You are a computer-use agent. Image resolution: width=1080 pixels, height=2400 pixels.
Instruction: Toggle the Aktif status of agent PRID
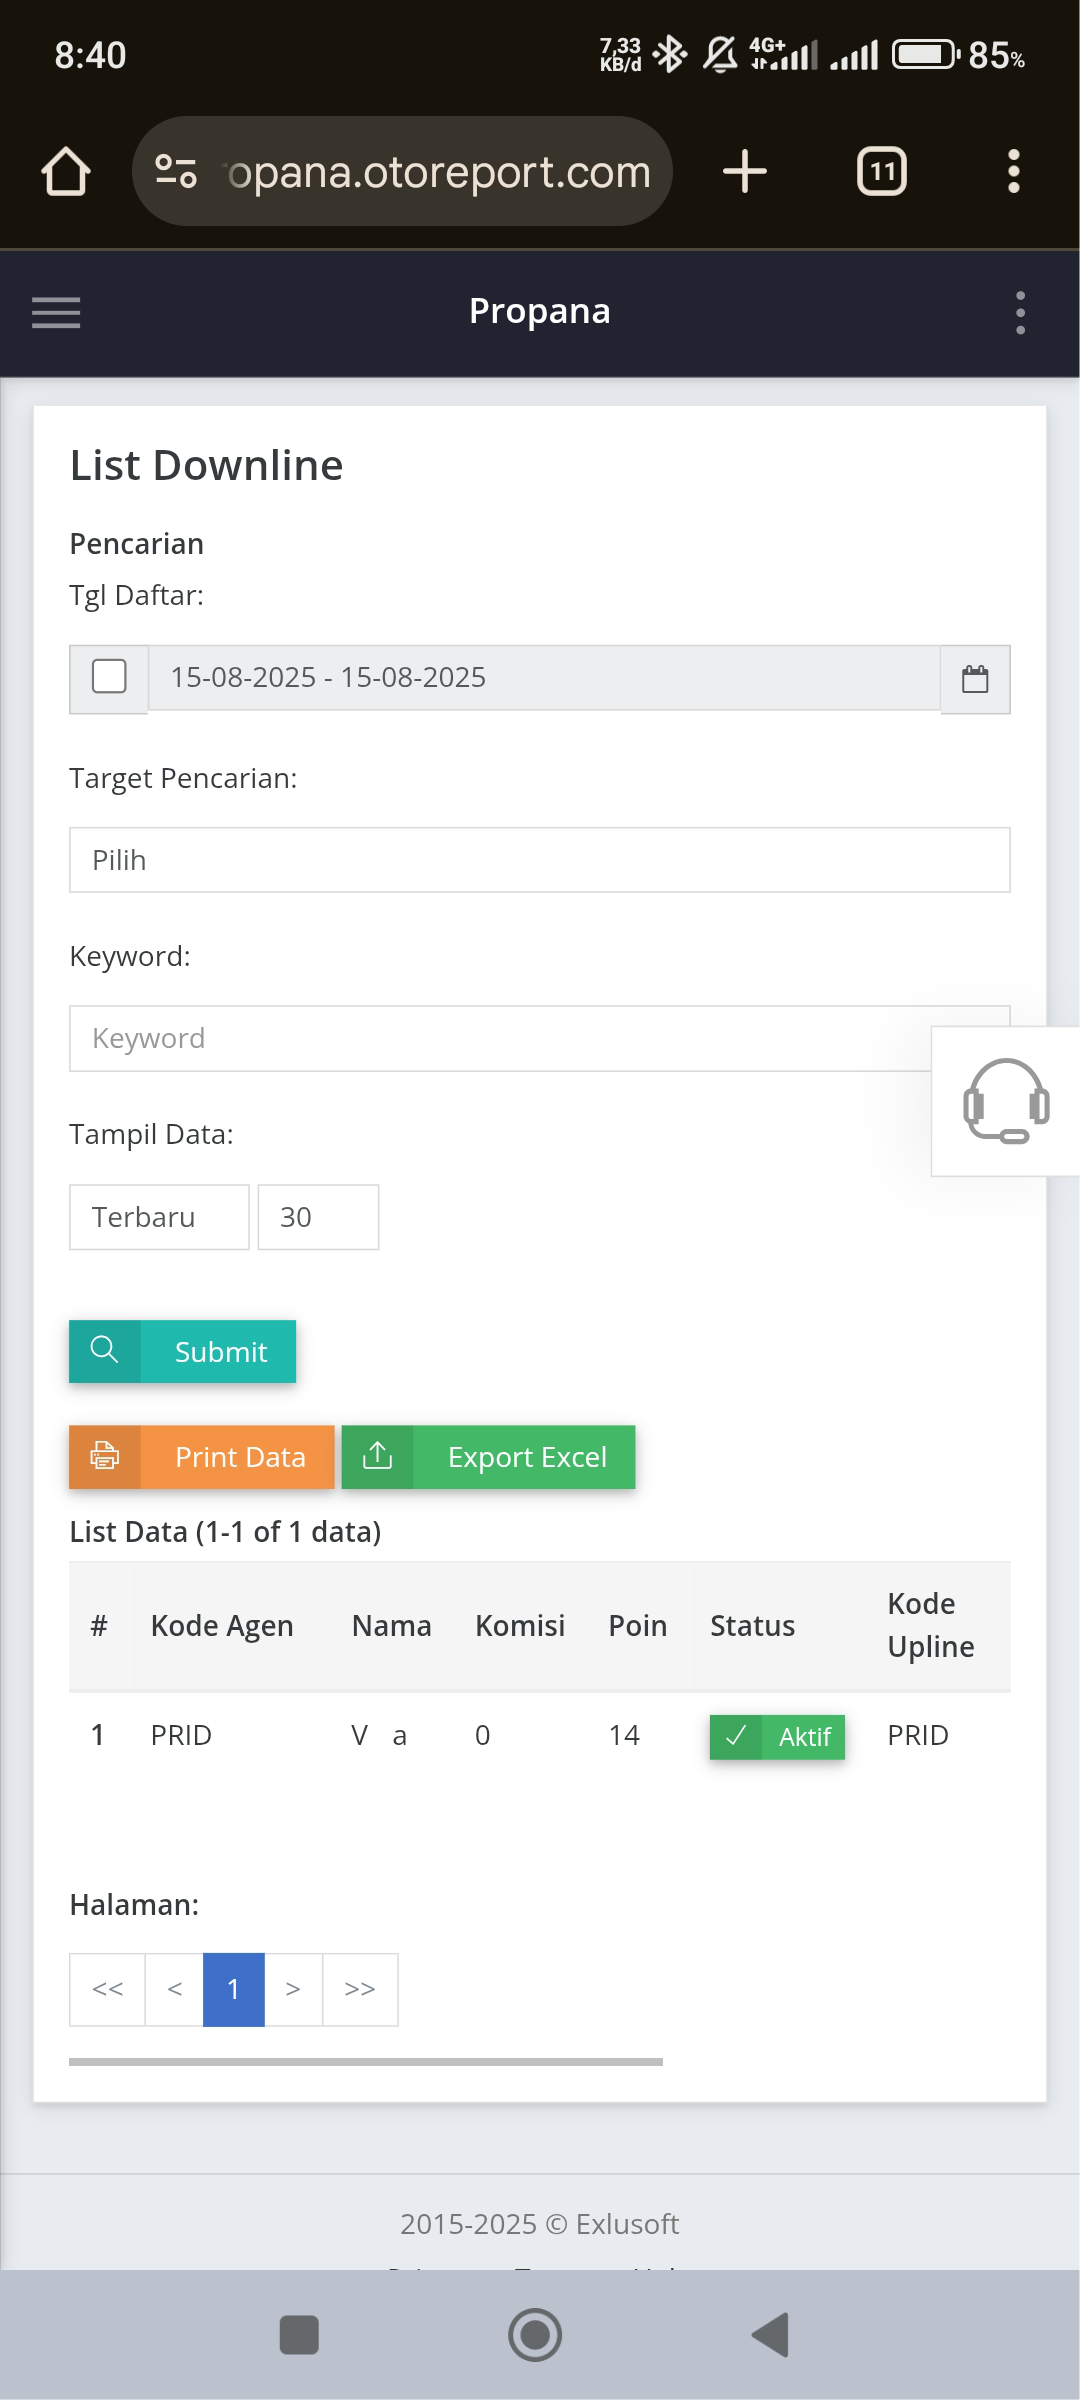pyautogui.click(x=777, y=1737)
